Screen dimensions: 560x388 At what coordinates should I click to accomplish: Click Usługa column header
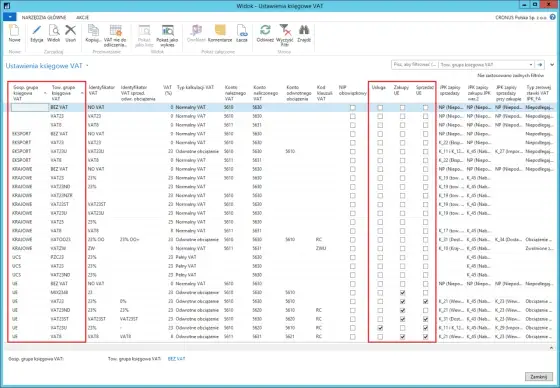[x=378, y=87]
